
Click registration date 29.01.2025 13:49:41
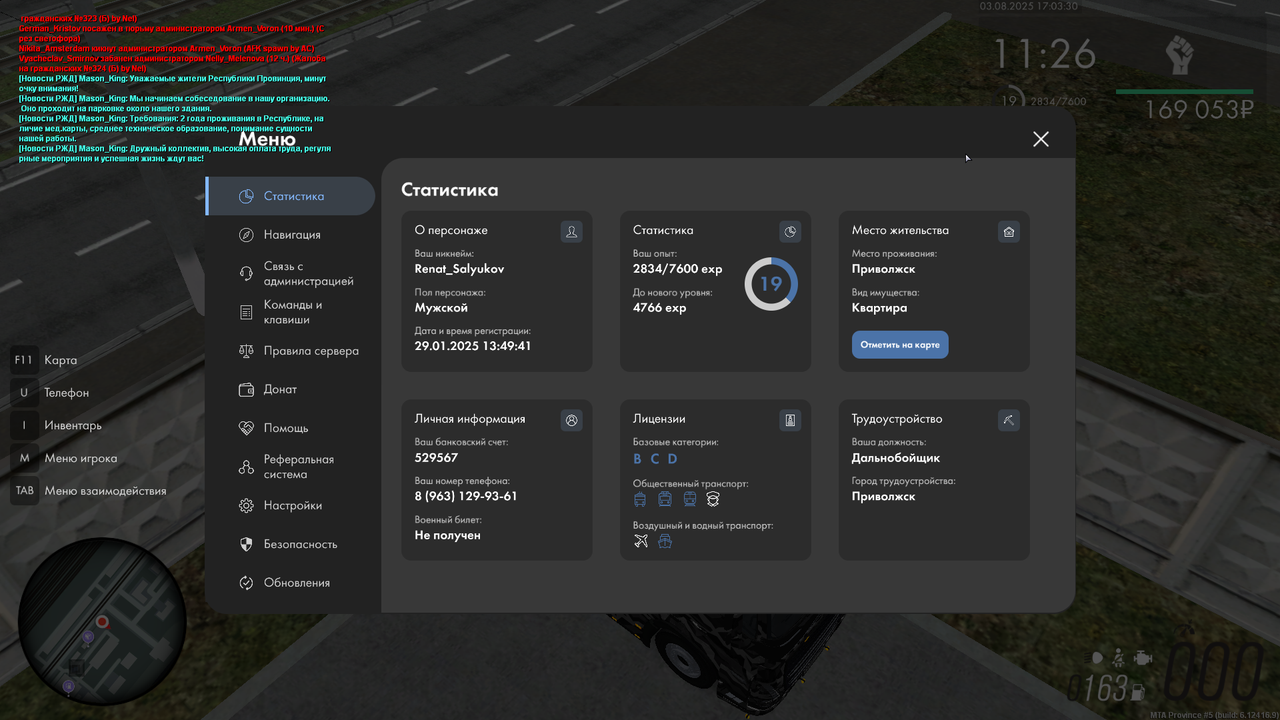473,346
